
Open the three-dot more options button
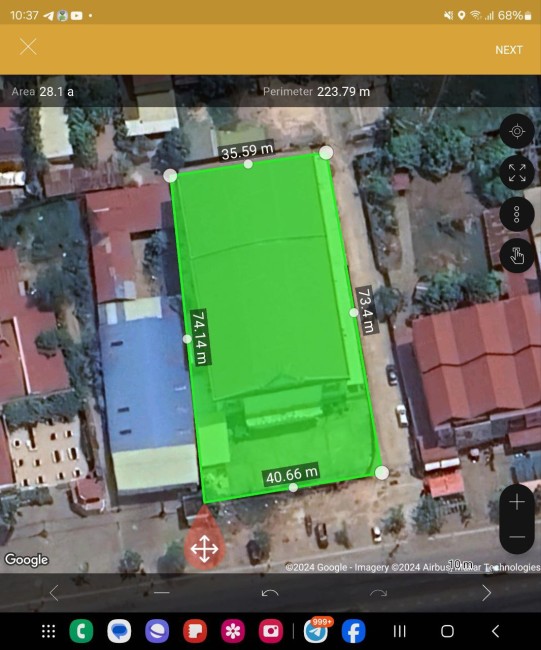coord(517,214)
